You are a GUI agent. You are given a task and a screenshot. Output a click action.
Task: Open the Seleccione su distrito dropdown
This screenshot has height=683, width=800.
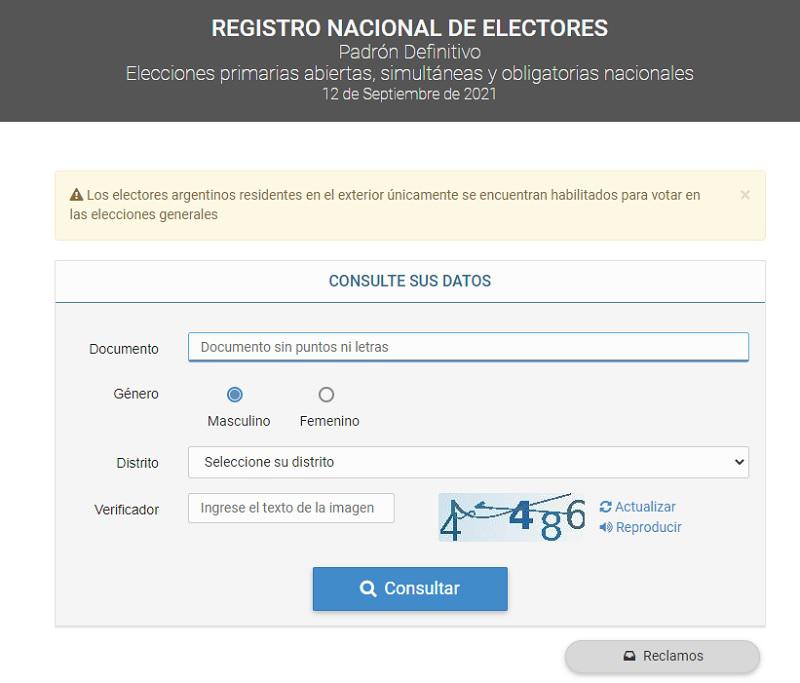[468, 462]
